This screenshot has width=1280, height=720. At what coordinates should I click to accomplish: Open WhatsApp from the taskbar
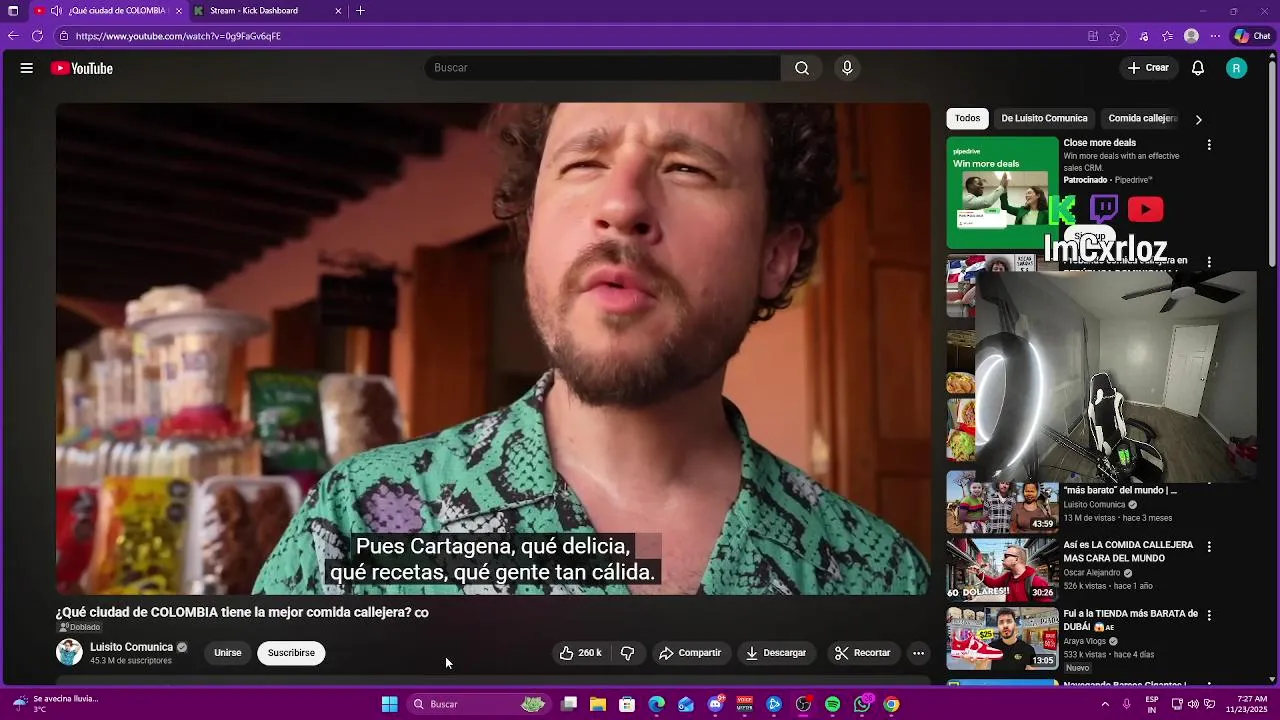pyautogui.click(x=862, y=704)
